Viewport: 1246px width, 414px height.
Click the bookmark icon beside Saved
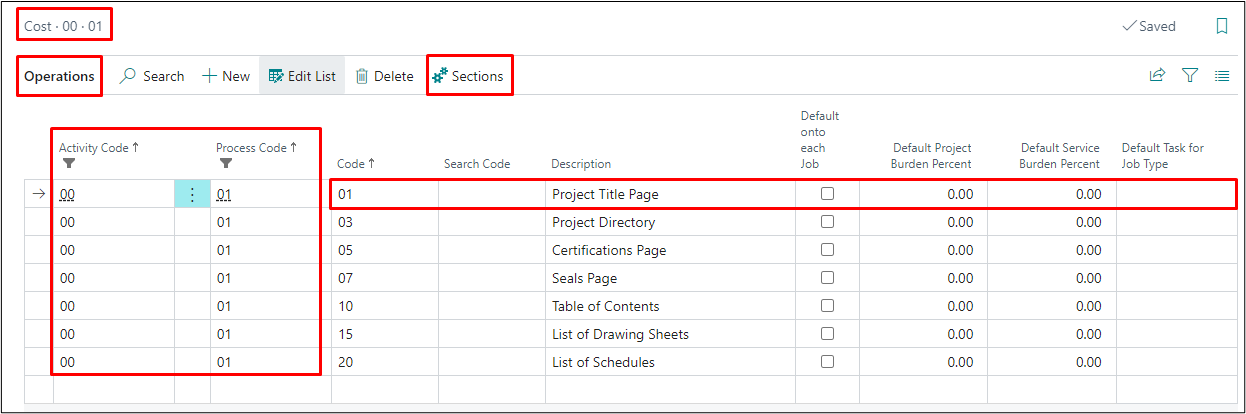[1221, 27]
